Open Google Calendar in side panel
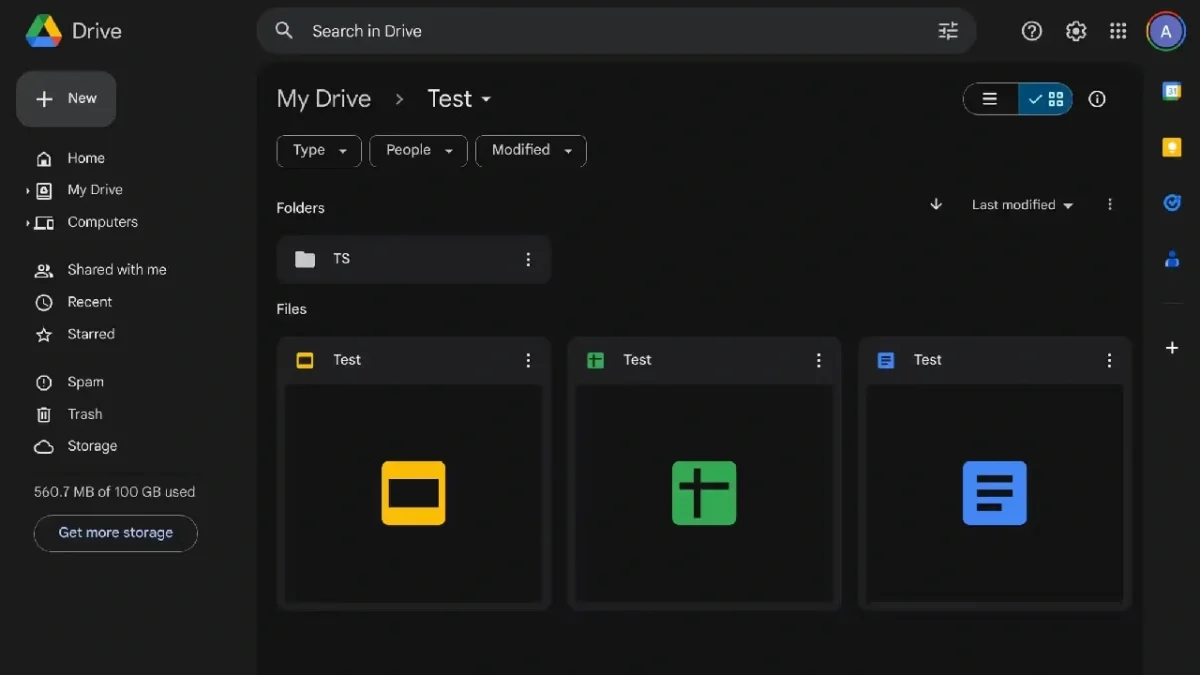 [1172, 91]
